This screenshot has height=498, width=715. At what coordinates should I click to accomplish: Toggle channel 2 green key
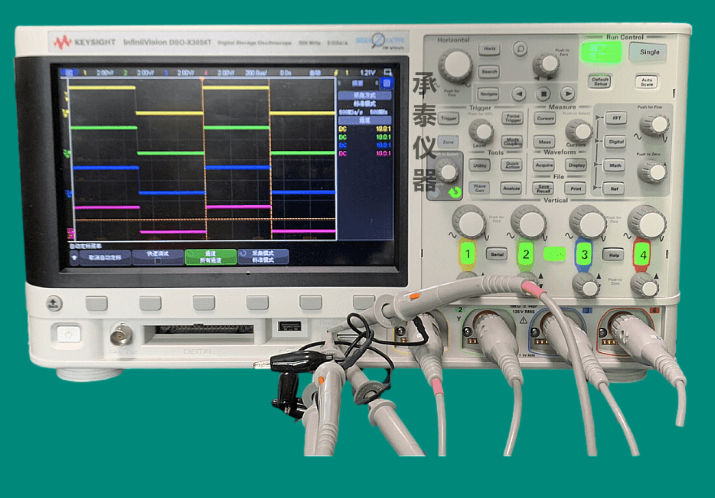[525, 254]
